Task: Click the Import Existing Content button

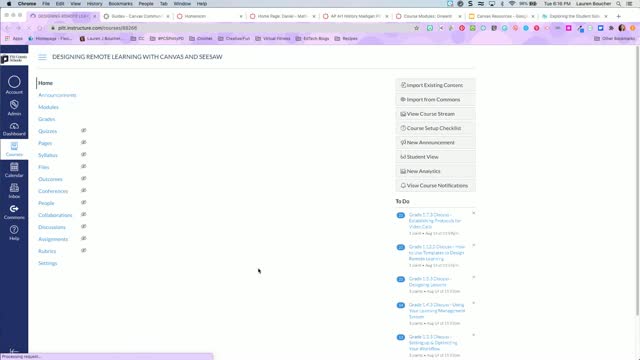Action: 435,85
